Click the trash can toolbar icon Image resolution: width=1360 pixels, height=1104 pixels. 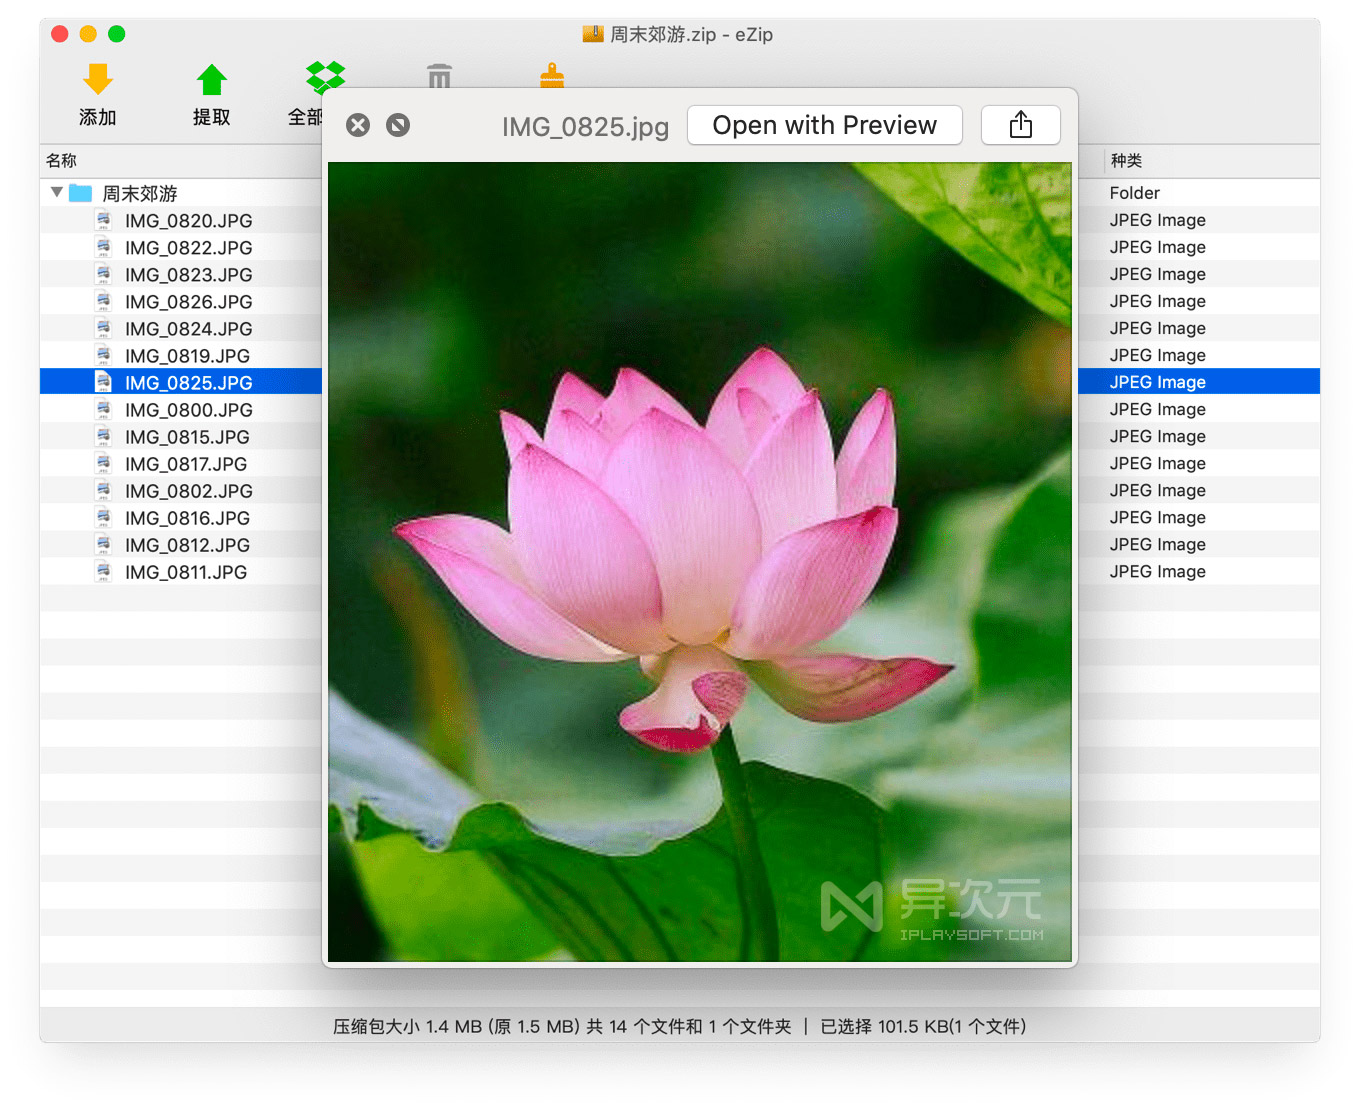point(439,77)
